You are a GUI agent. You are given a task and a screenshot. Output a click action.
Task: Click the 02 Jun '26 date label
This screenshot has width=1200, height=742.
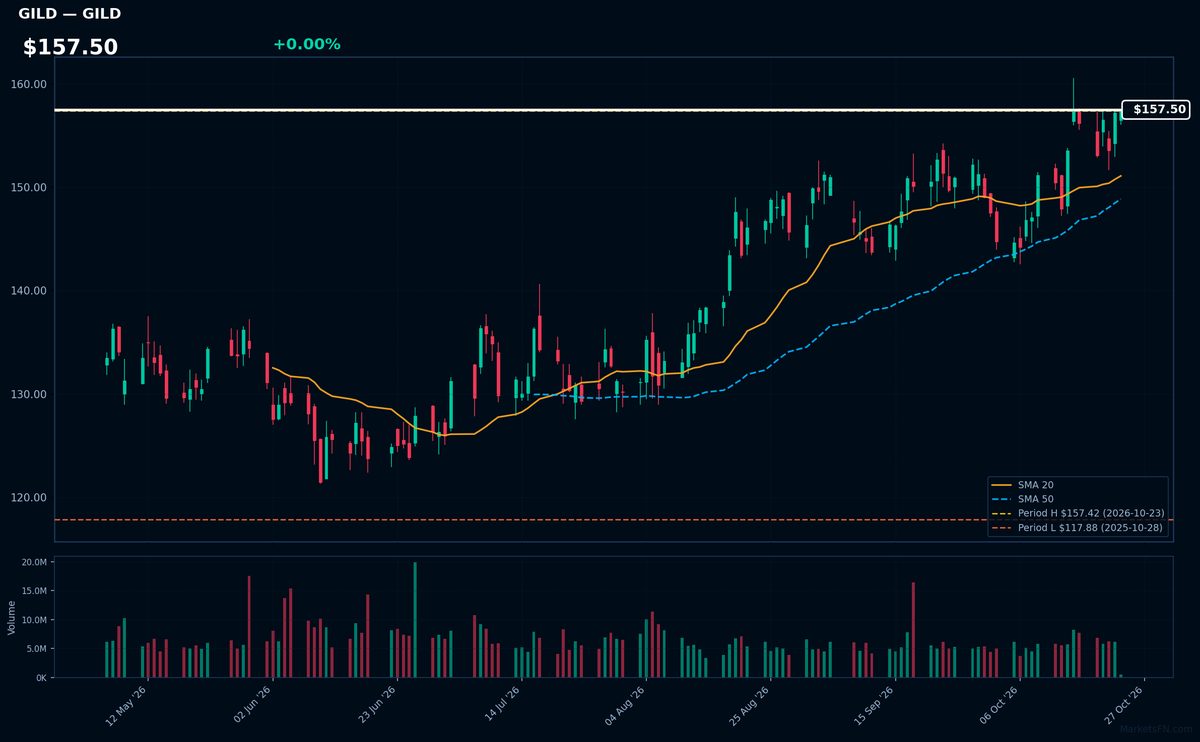coord(252,704)
